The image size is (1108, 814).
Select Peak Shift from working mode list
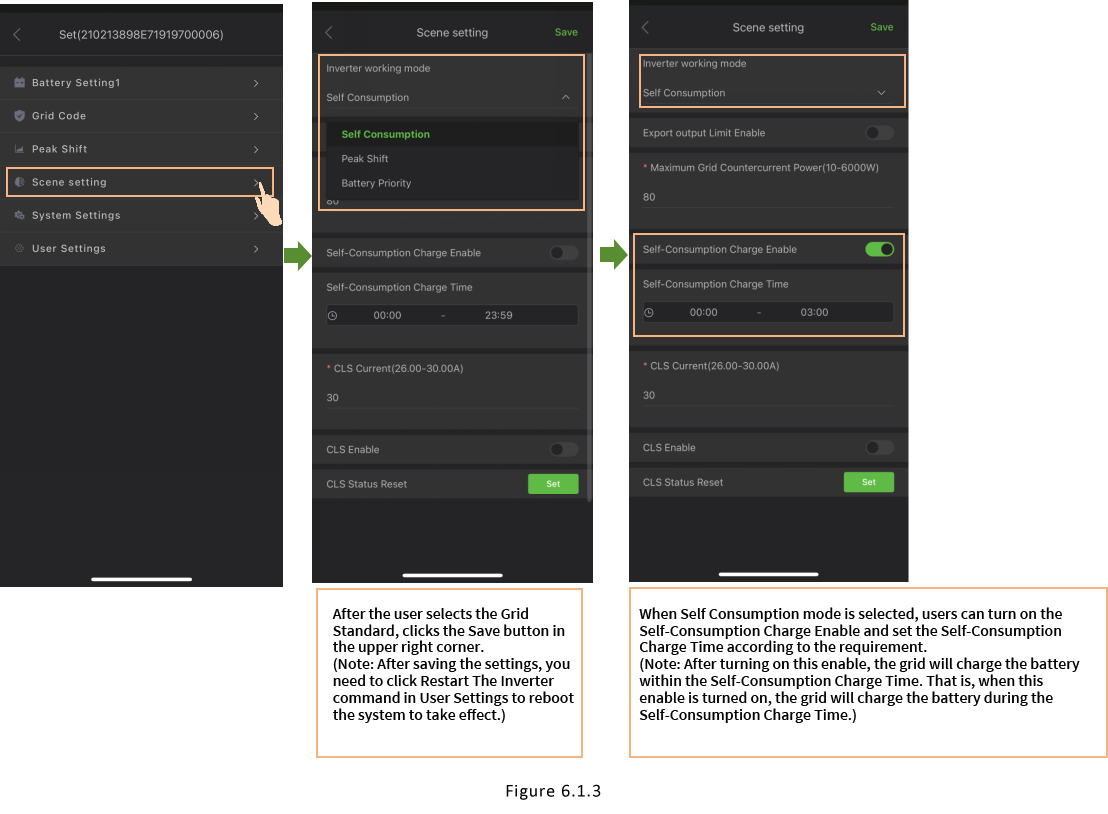click(365, 159)
